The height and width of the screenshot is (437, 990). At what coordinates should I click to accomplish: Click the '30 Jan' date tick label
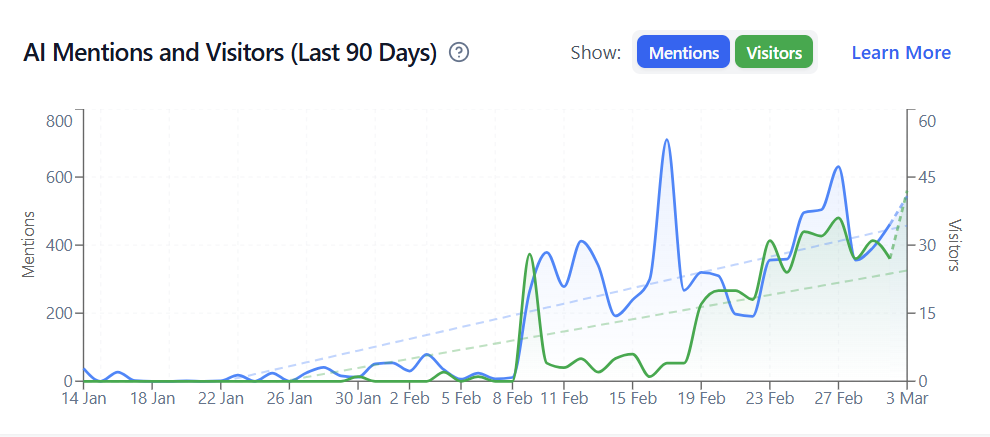[358, 398]
